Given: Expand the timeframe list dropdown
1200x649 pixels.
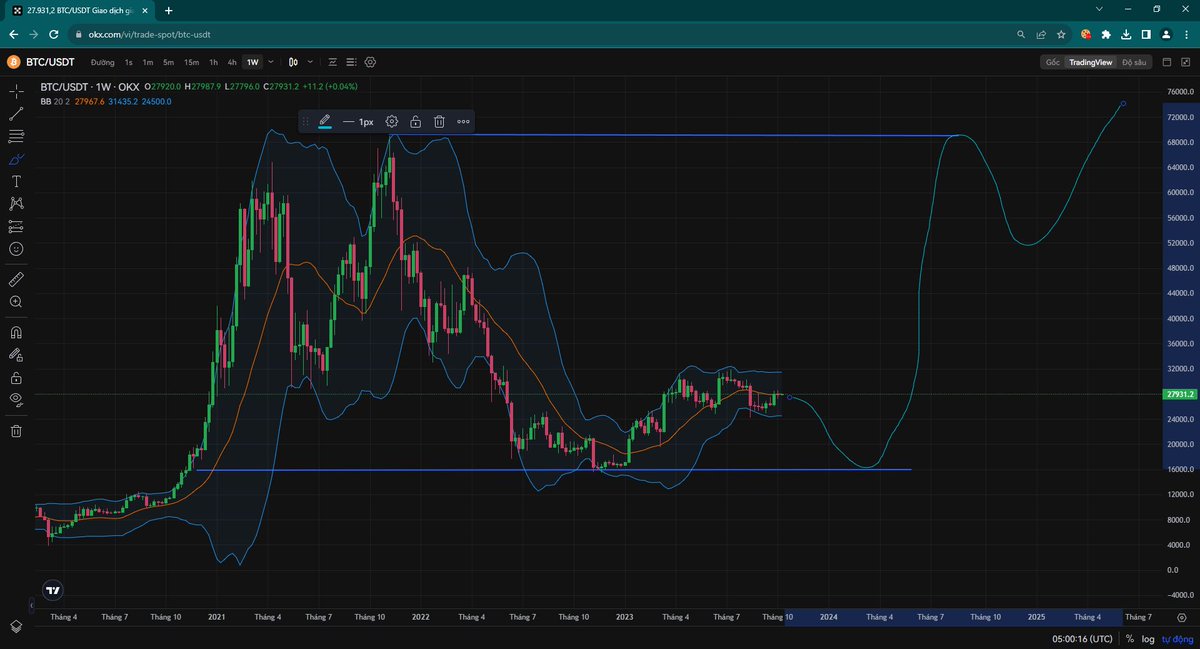Looking at the screenshot, I should pyautogui.click(x=270, y=62).
